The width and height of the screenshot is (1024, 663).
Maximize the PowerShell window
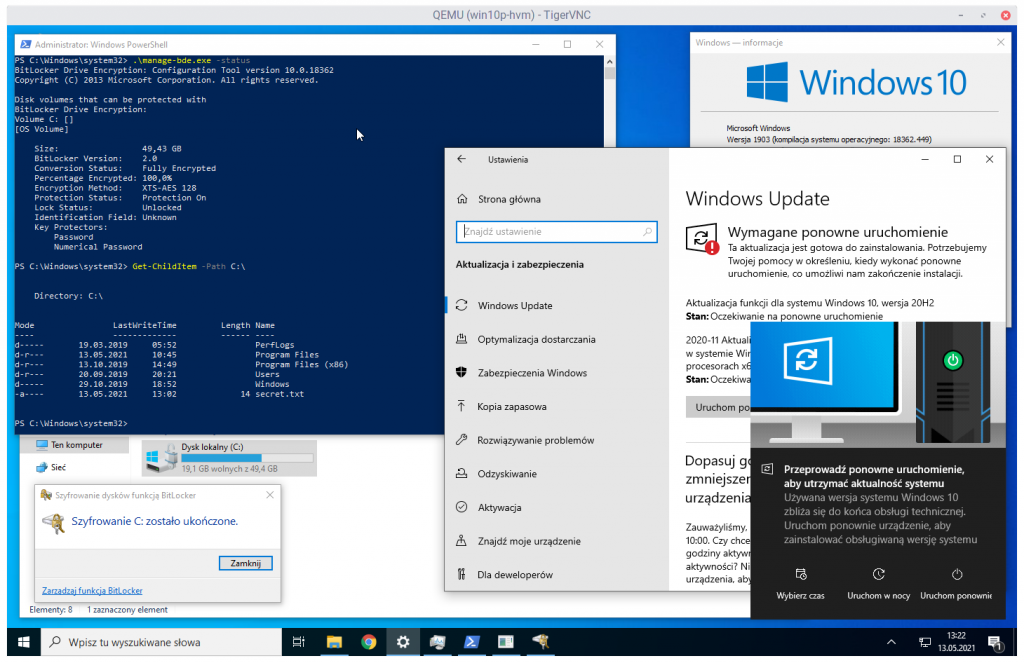(568, 44)
